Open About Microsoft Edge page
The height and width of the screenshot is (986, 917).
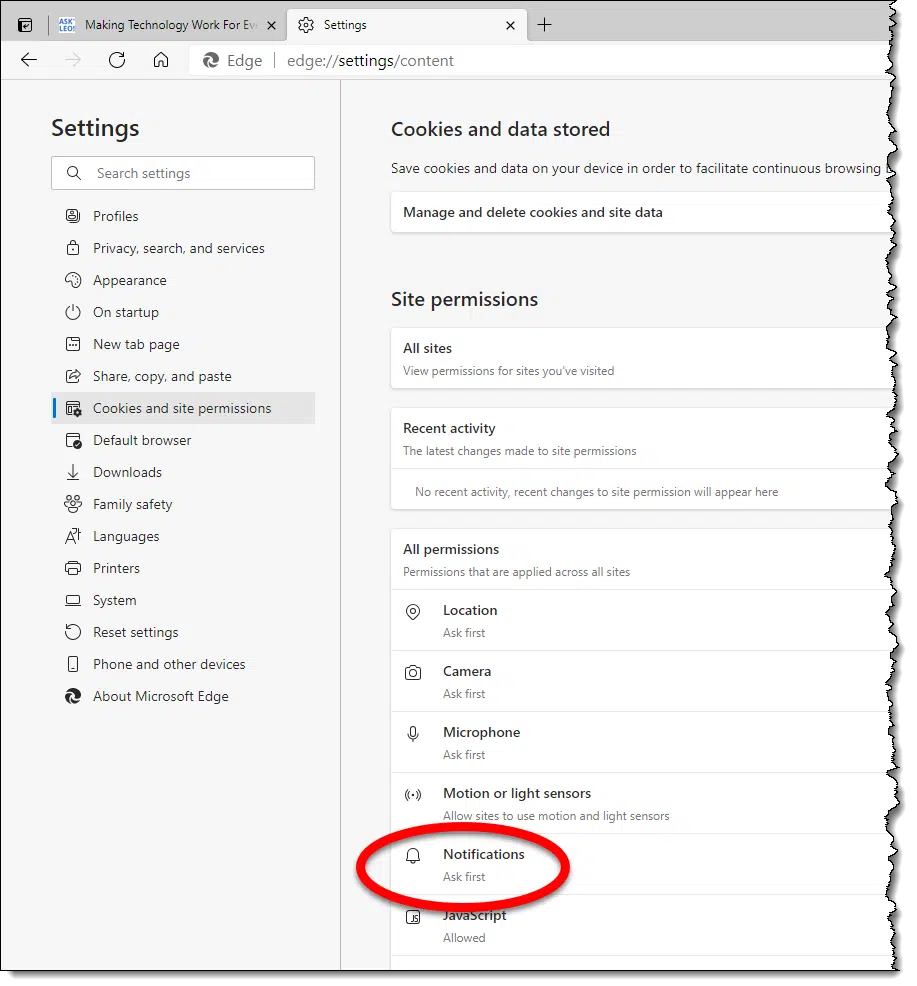tap(183, 696)
